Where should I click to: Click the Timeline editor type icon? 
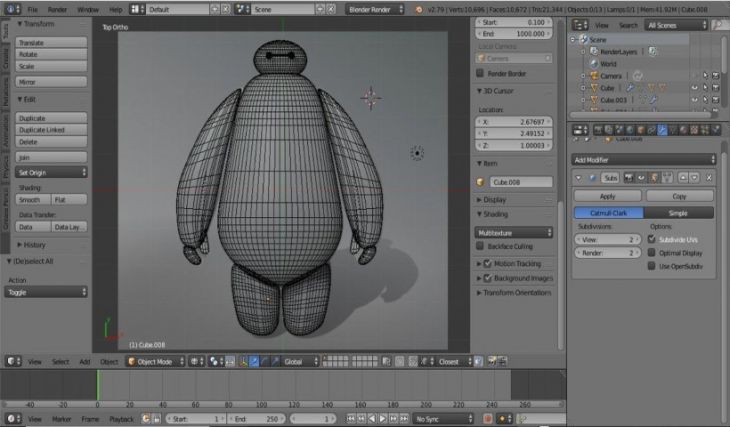[x=13, y=419]
